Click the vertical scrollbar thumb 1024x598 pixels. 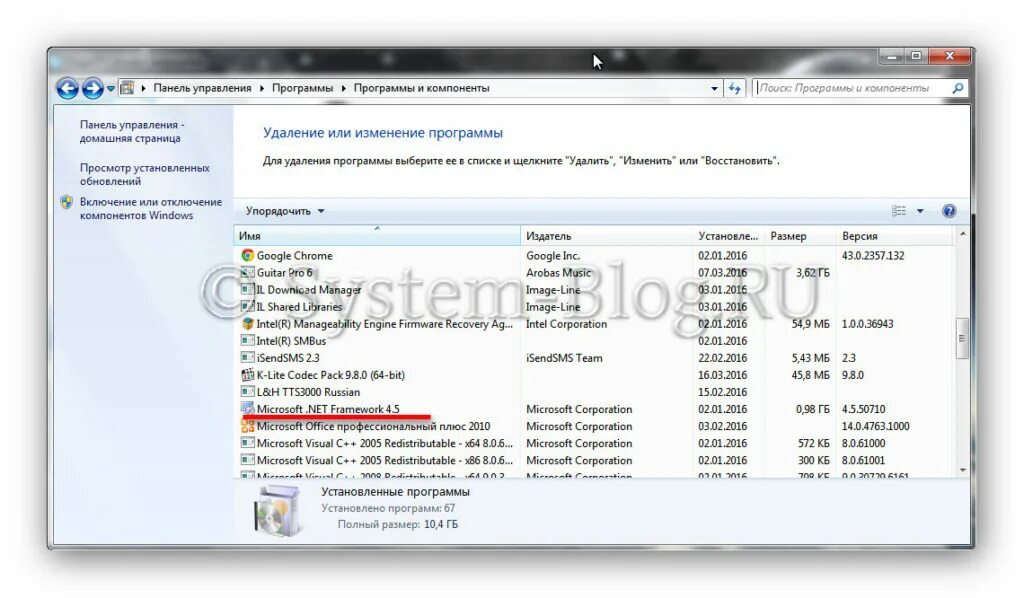coord(962,338)
